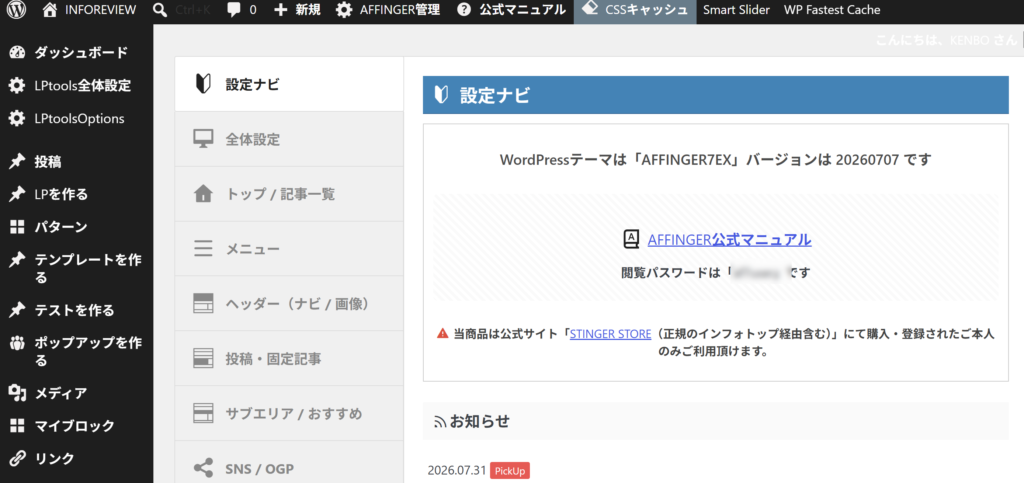Click the grid icon beside マイブロック
This screenshot has height=483, width=1024.
point(18,426)
